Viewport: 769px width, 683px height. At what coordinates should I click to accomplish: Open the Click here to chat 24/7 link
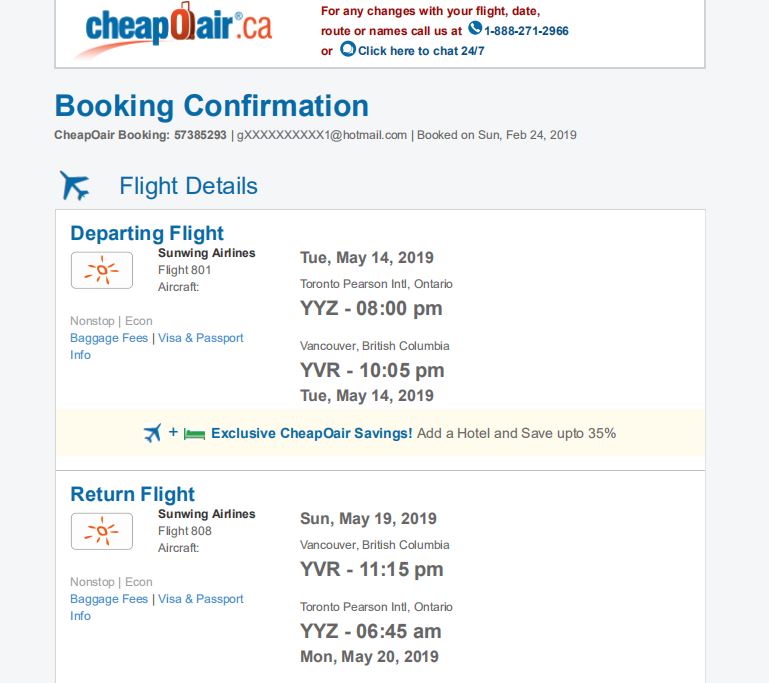click(421, 51)
